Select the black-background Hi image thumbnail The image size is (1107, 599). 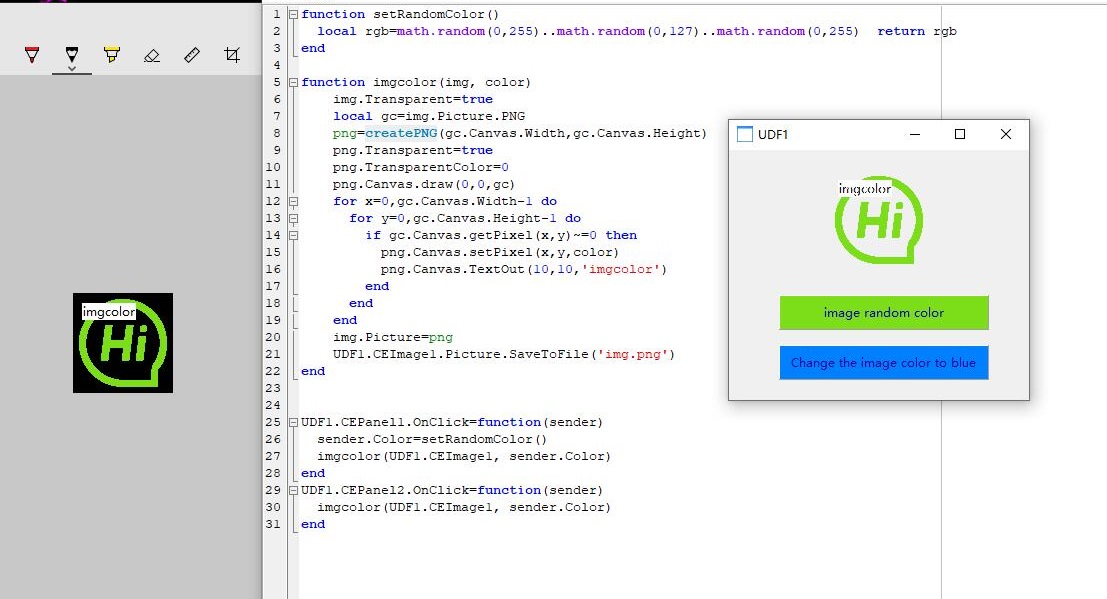pyautogui.click(x=122, y=343)
